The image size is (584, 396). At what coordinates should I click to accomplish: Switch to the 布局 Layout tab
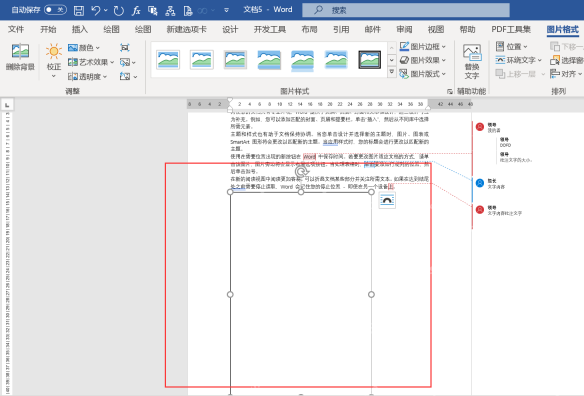click(x=310, y=29)
